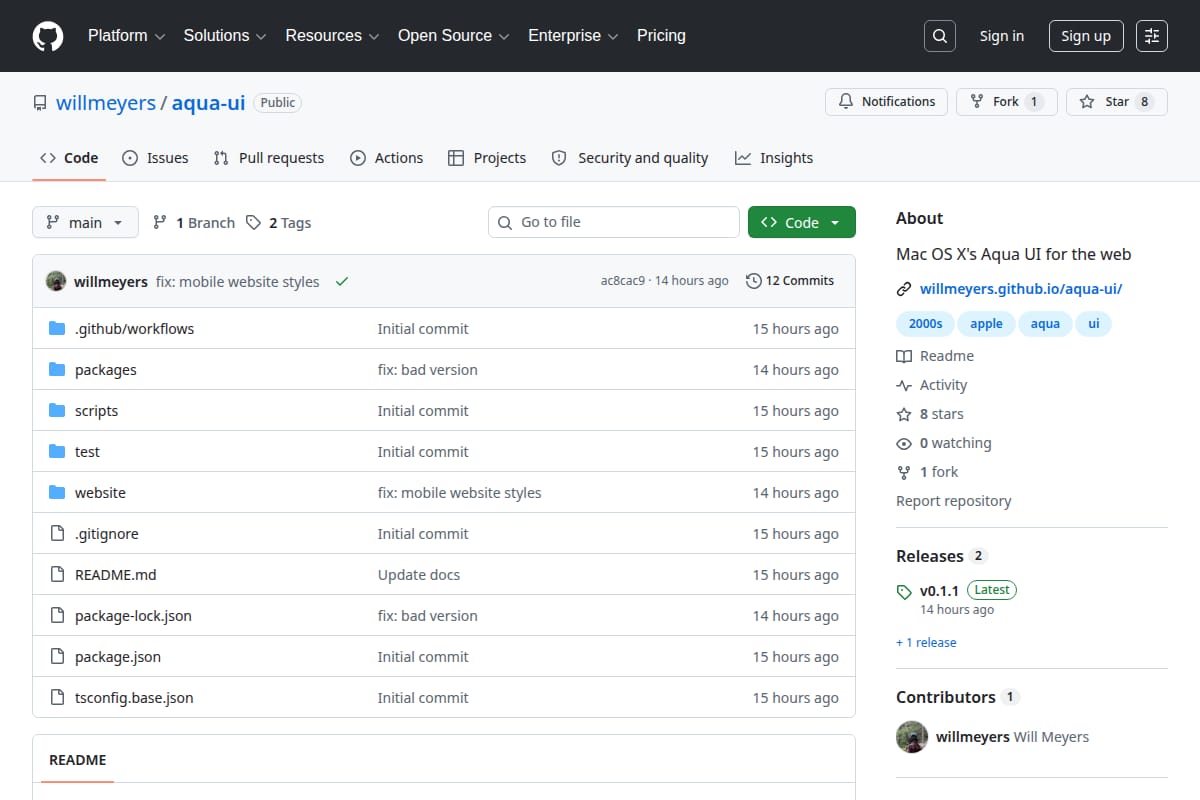Click the .github/workflows folder icon
The height and width of the screenshot is (800, 1200).
(57, 329)
